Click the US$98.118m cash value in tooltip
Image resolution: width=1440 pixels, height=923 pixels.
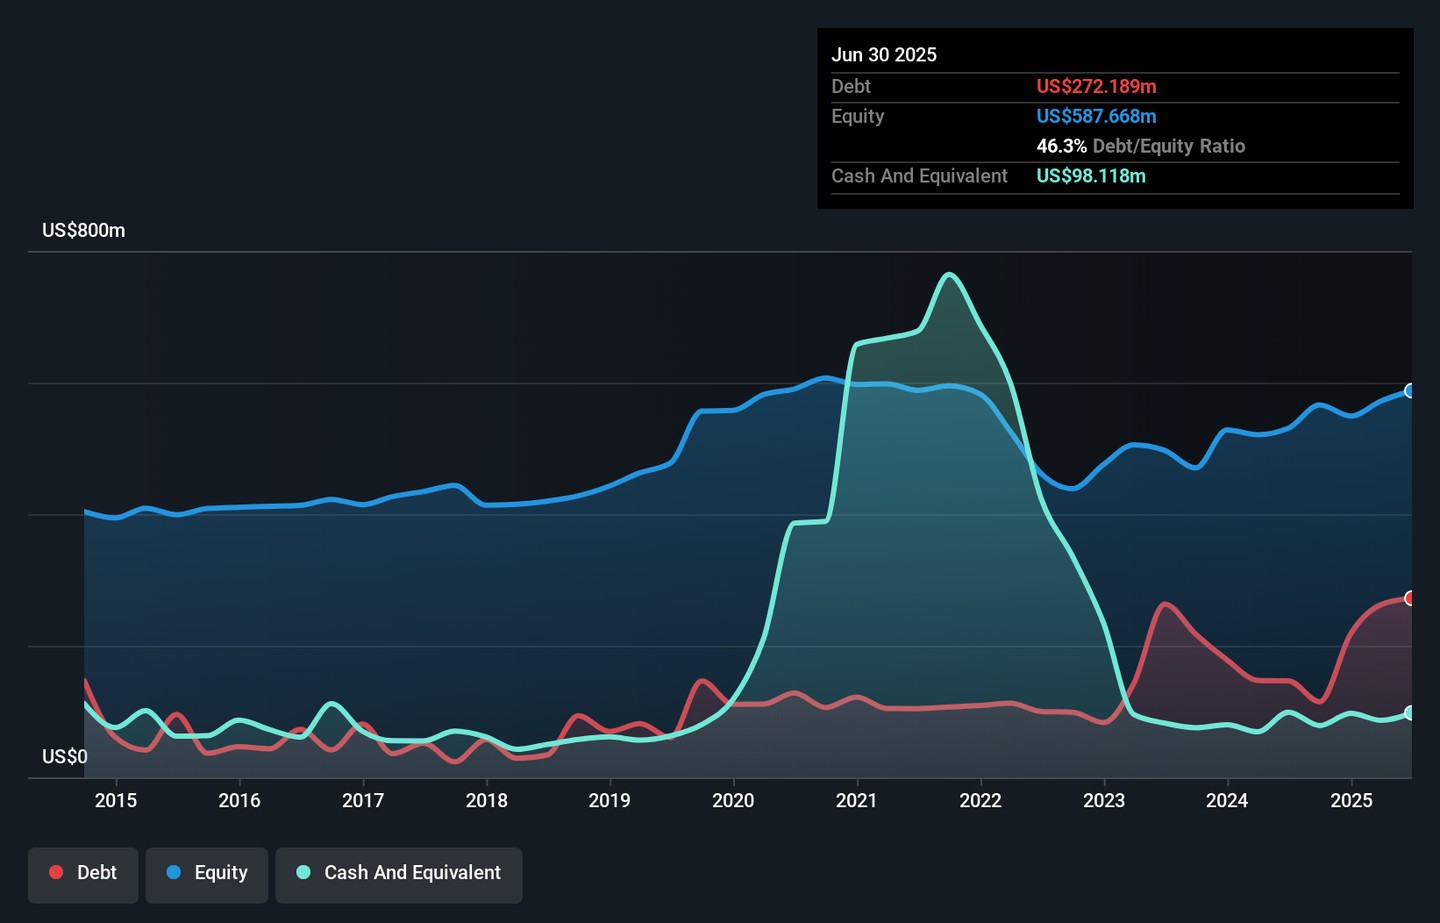pos(1091,176)
